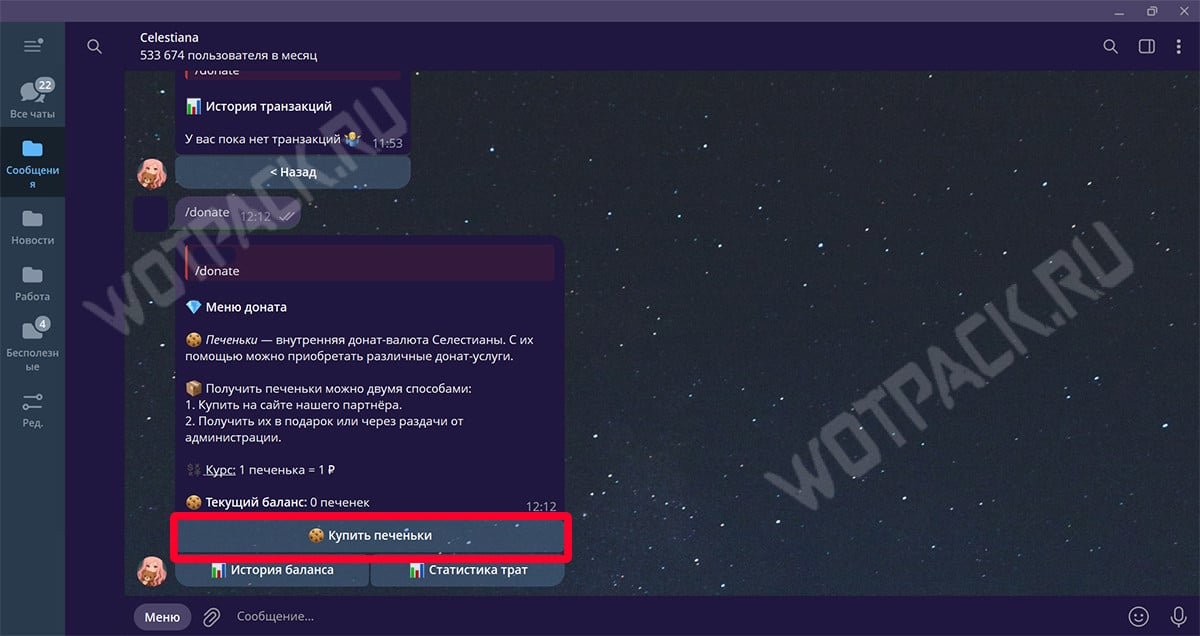This screenshot has height=636, width=1200.
Task: Start voice message recording with microphone
Action: tap(1178, 616)
